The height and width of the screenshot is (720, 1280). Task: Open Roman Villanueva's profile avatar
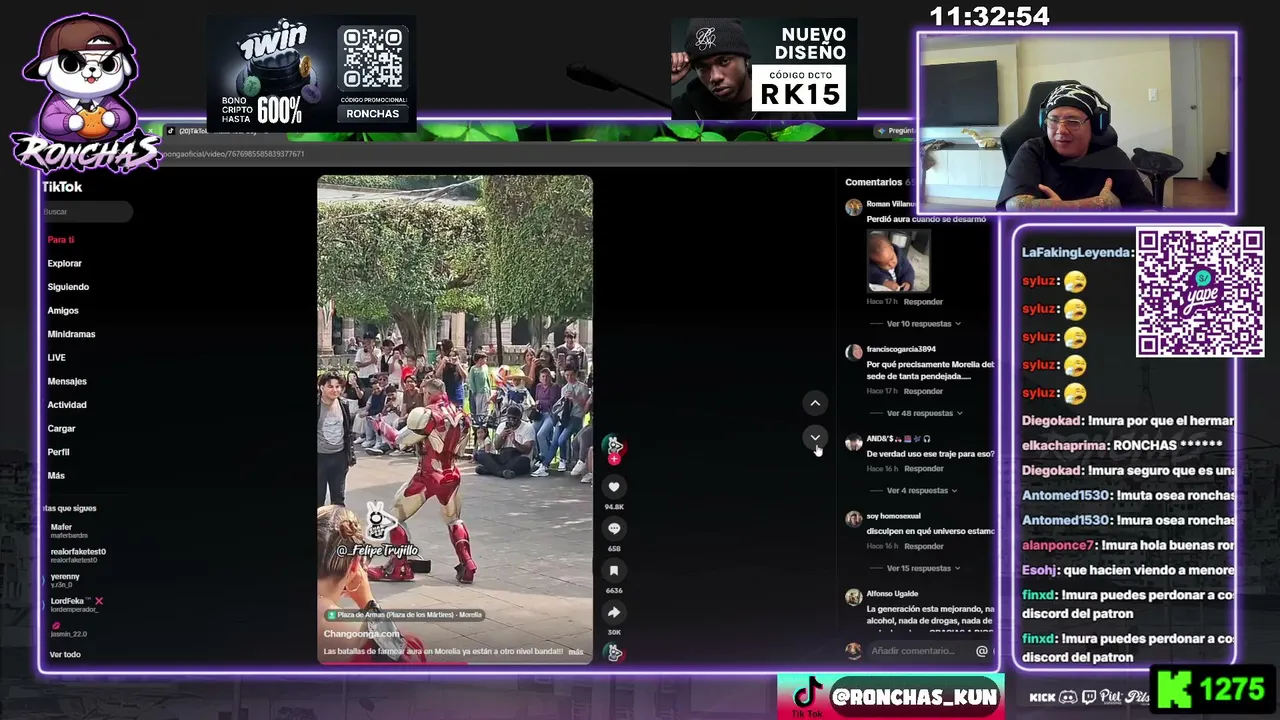[x=853, y=208]
